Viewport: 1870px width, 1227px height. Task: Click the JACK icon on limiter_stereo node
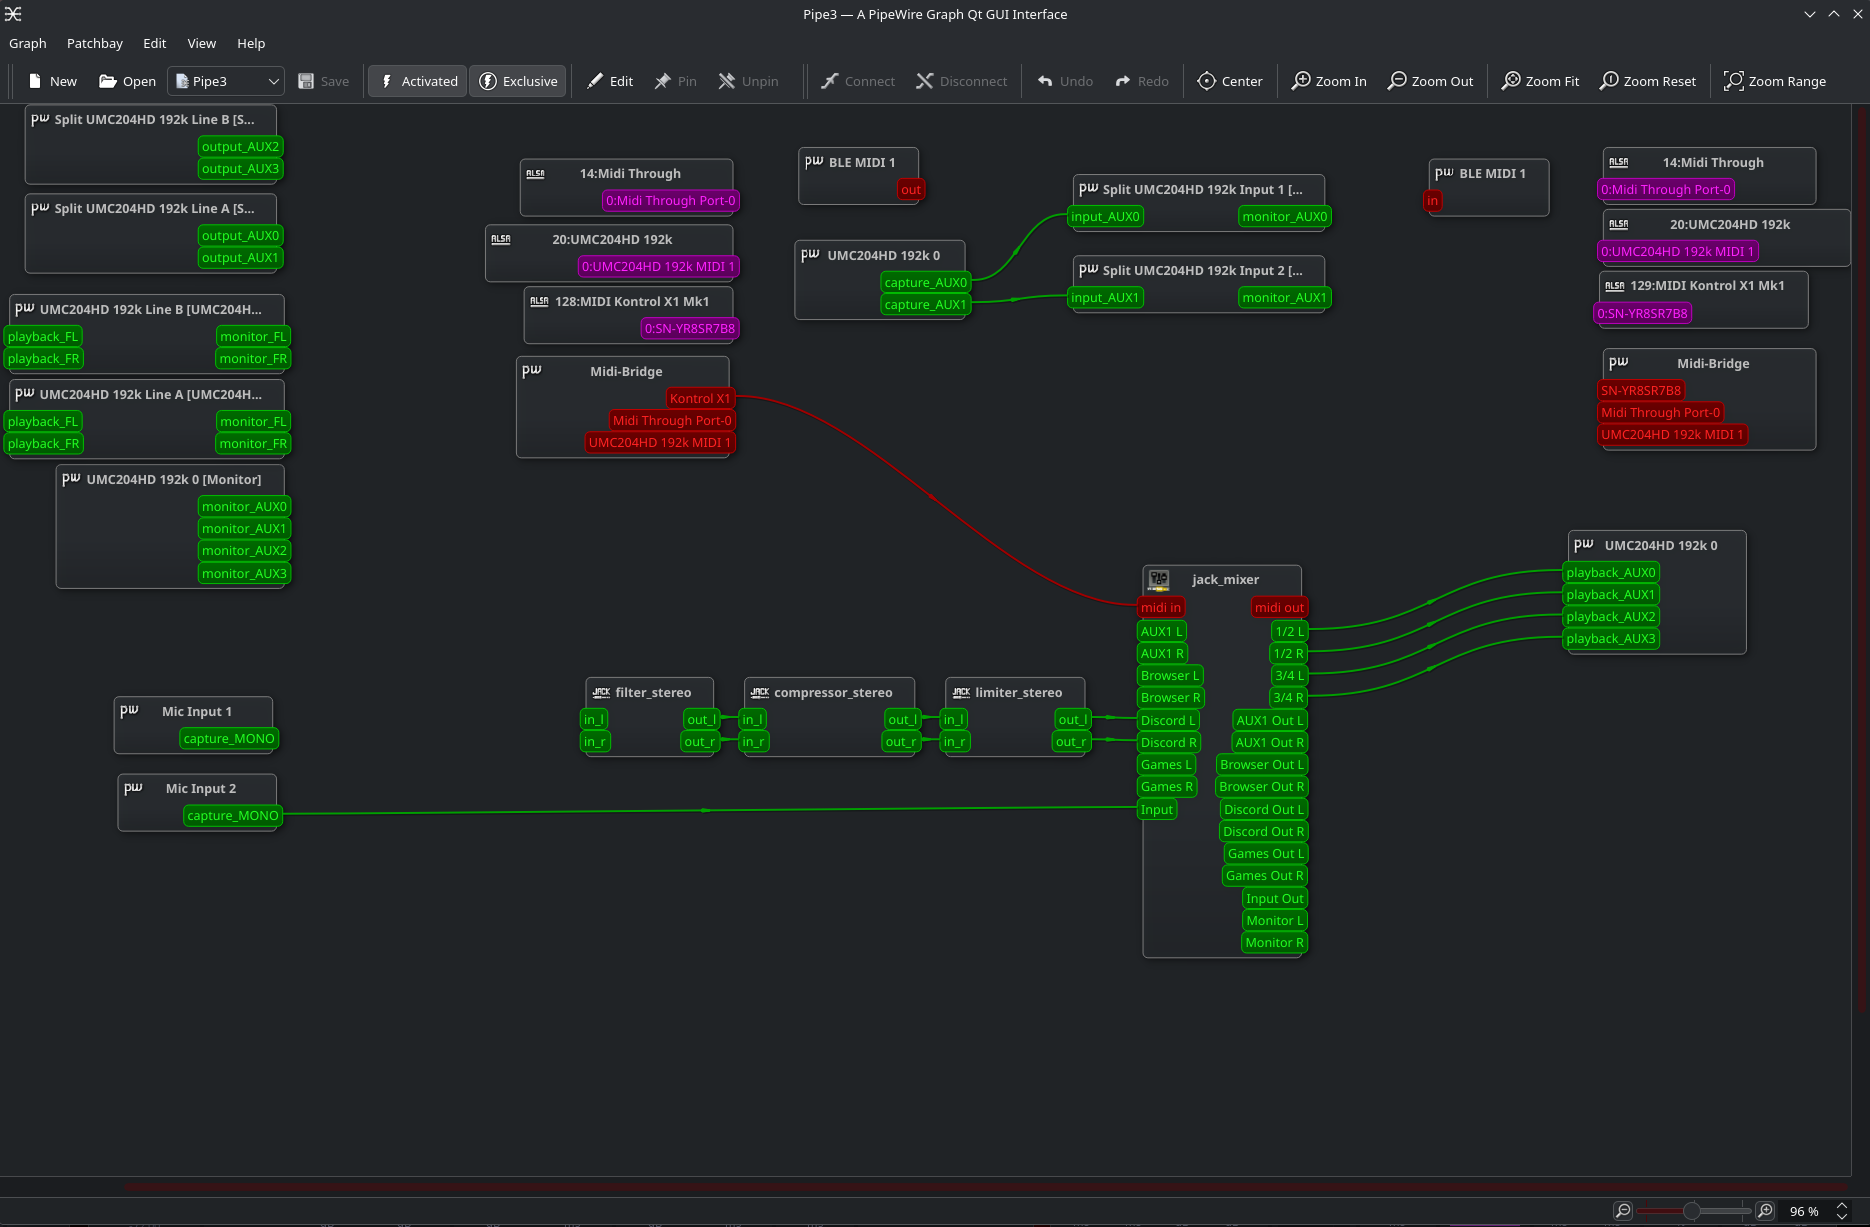pos(961,692)
